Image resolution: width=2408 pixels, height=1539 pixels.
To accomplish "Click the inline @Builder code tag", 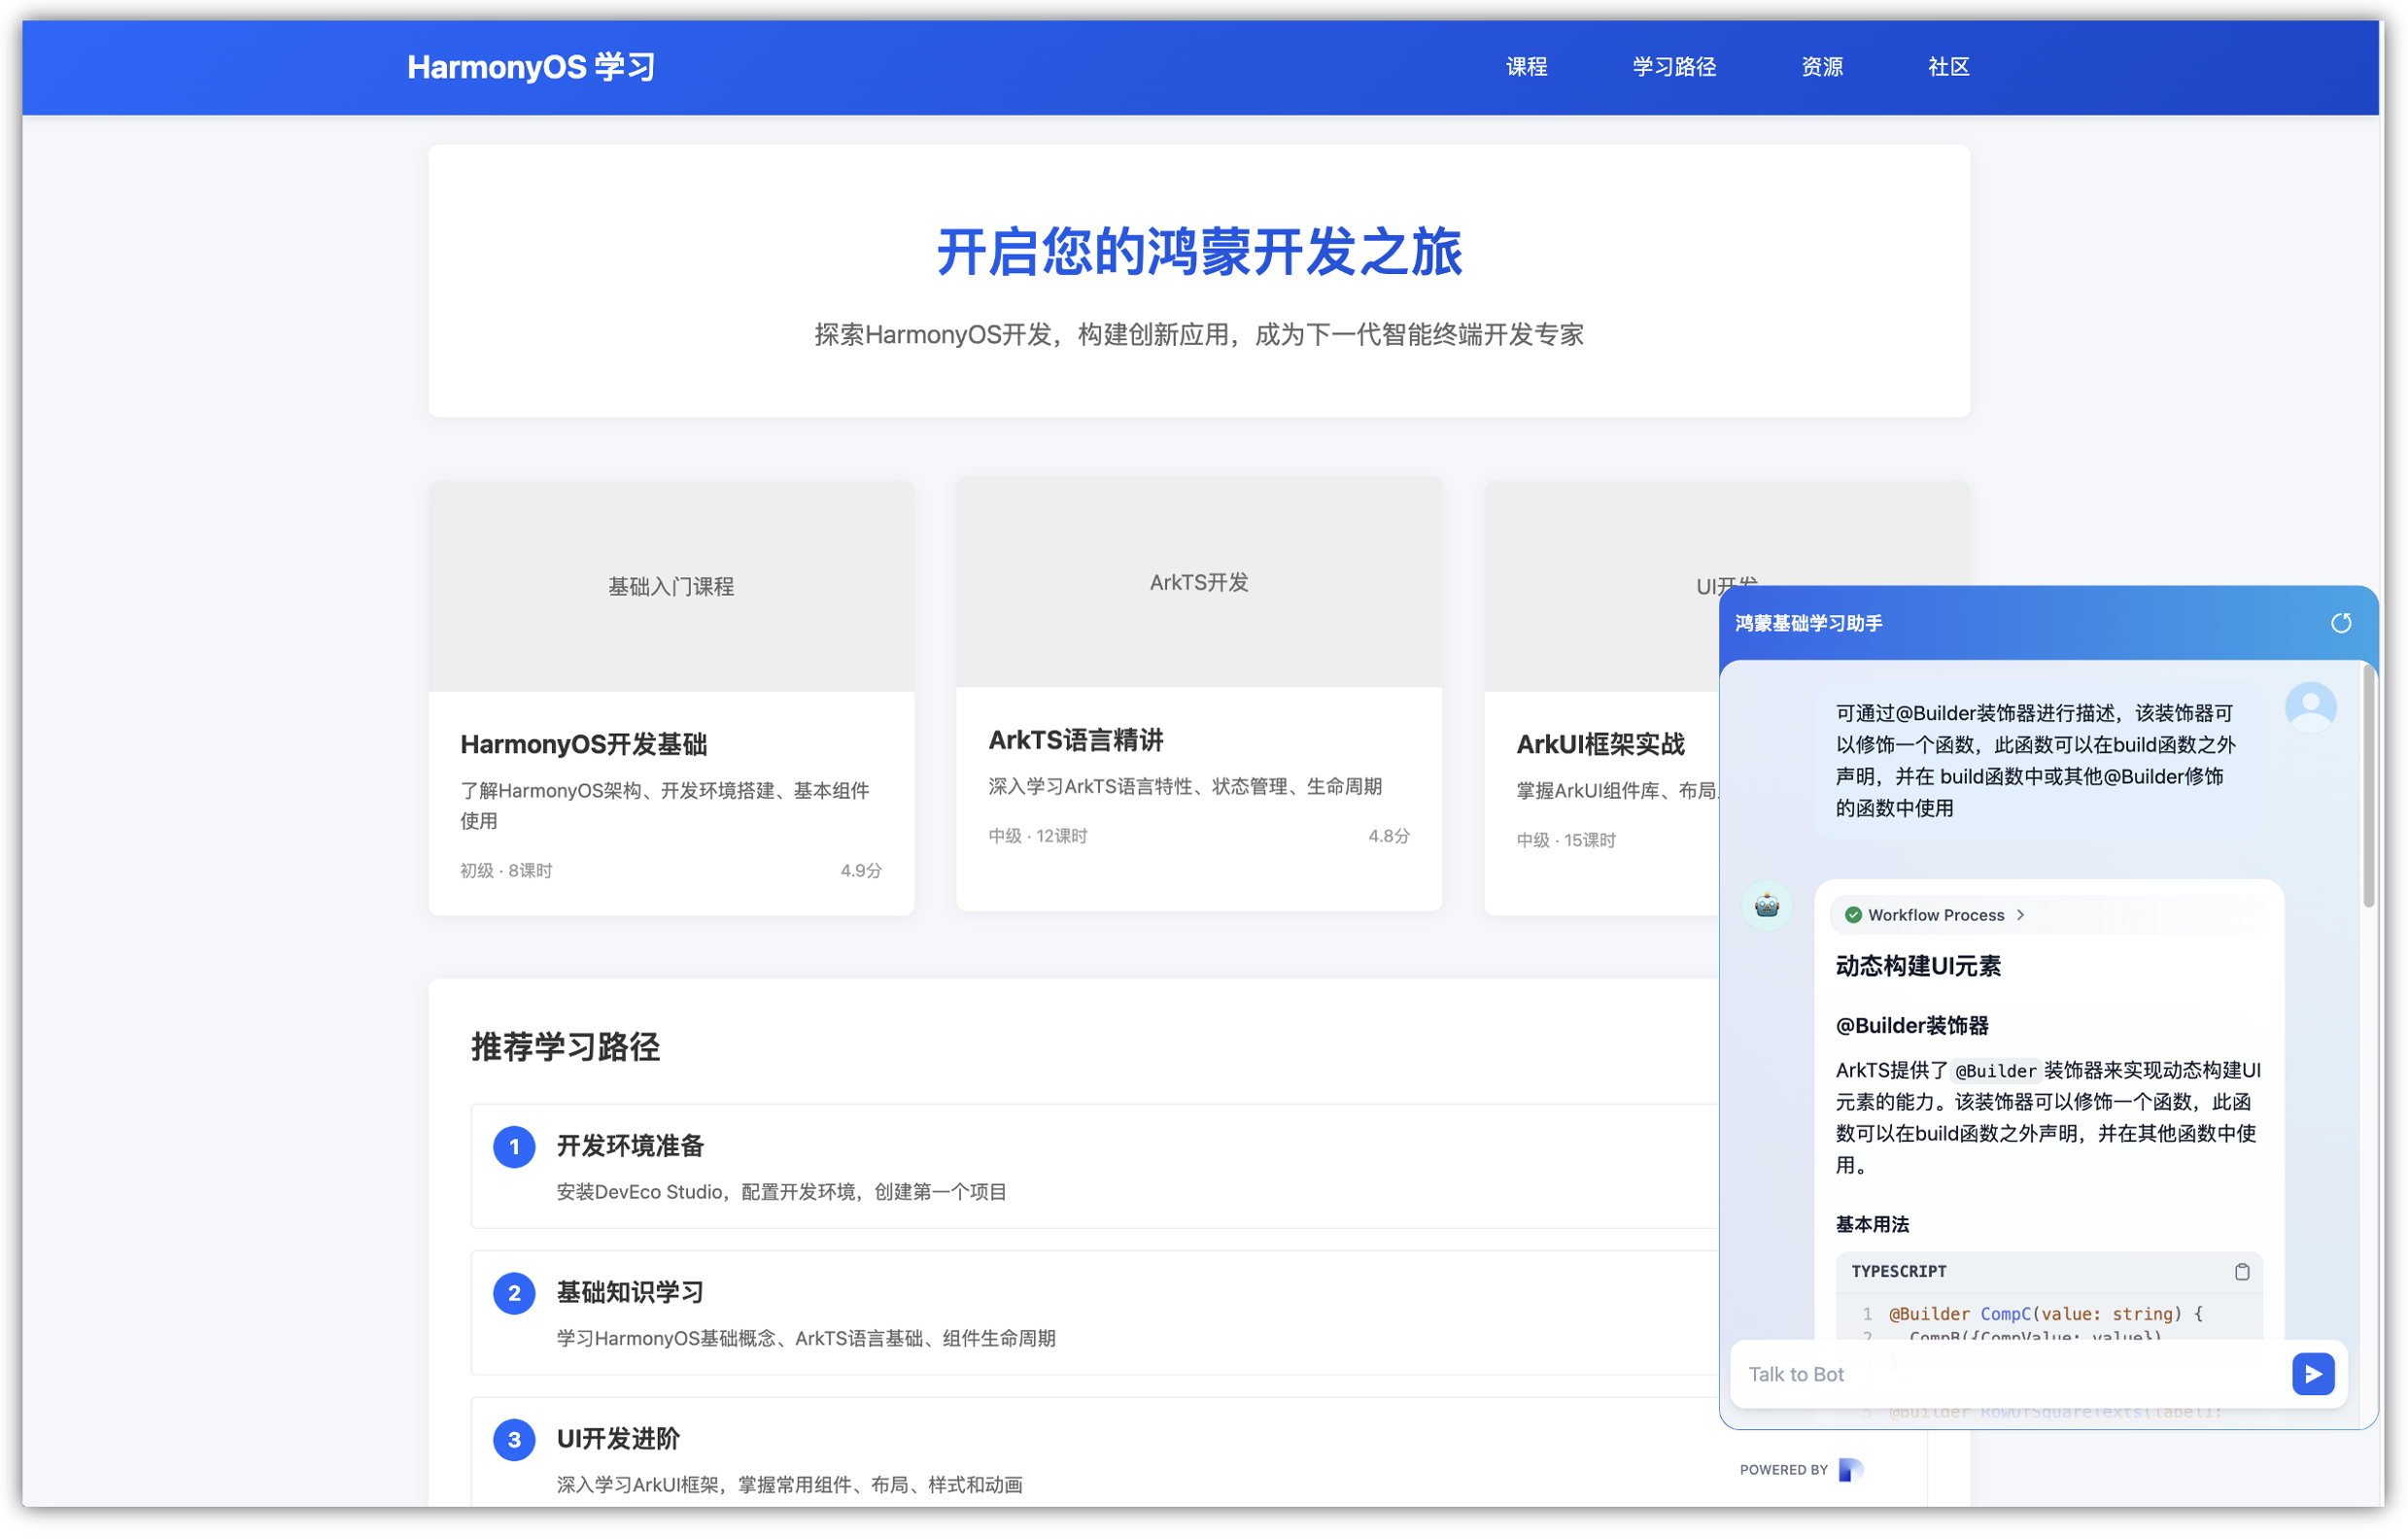I will coord(1995,1071).
